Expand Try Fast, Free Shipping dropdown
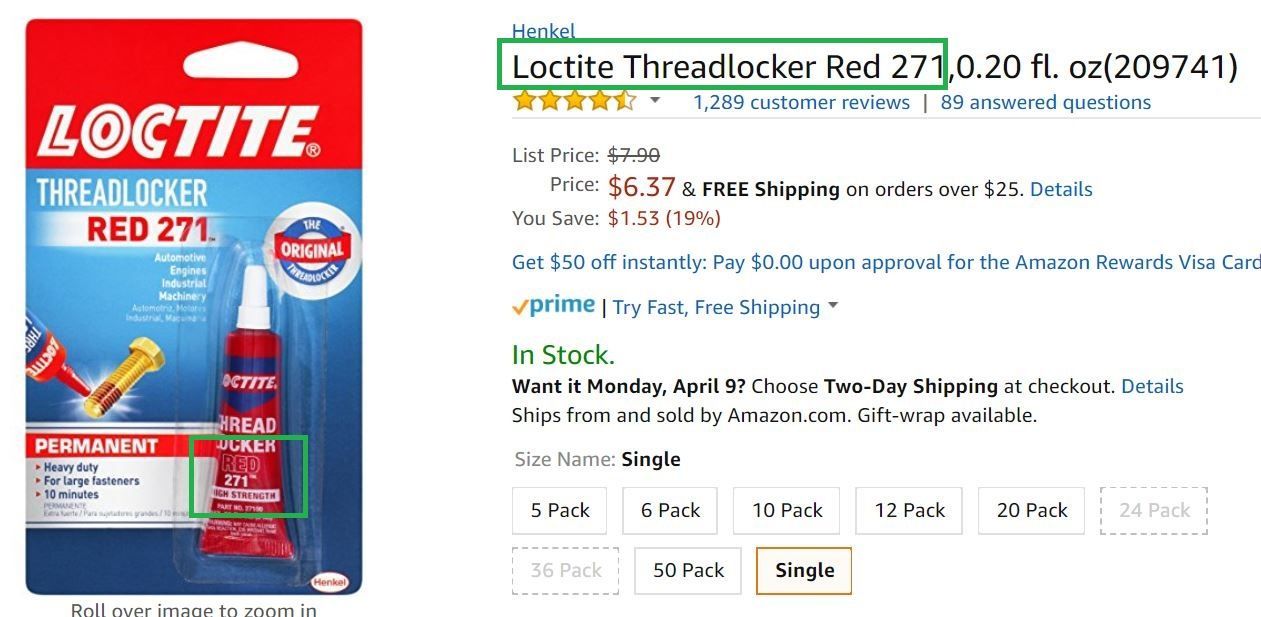This screenshot has height=617, width=1261. [832, 306]
